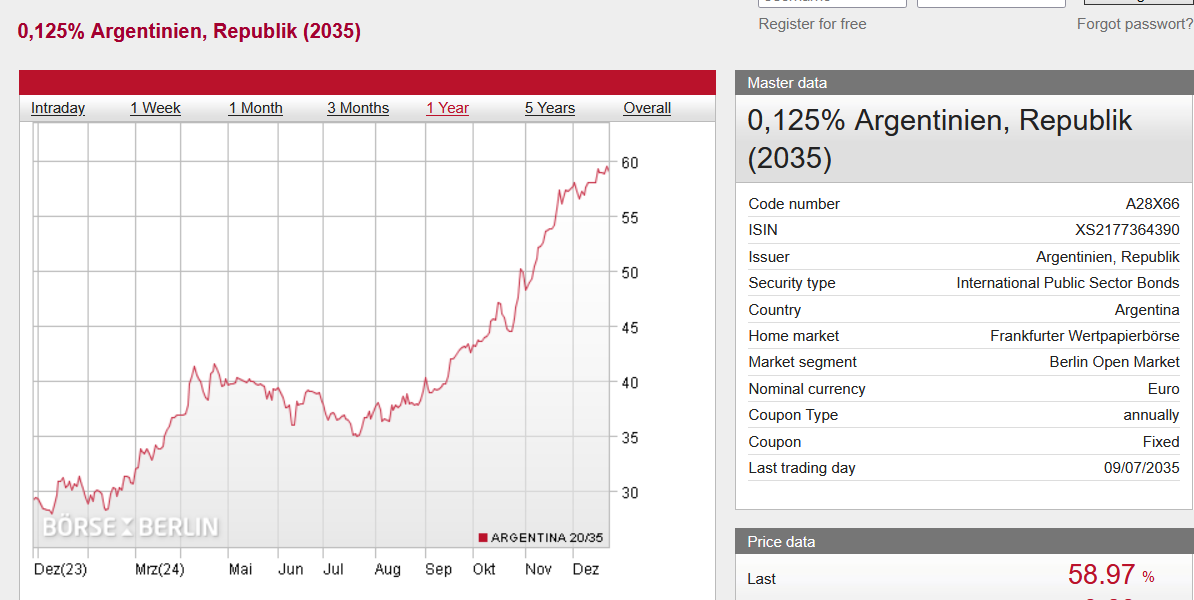Click the Master data panel header
Screen dimensions: 1194x600
[x=964, y=83]
